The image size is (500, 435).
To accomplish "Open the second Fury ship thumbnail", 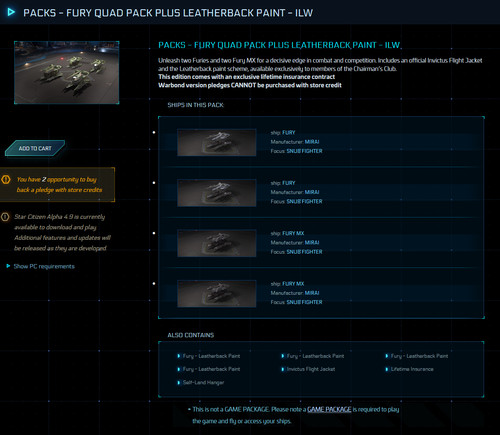I will pos(217,193).
